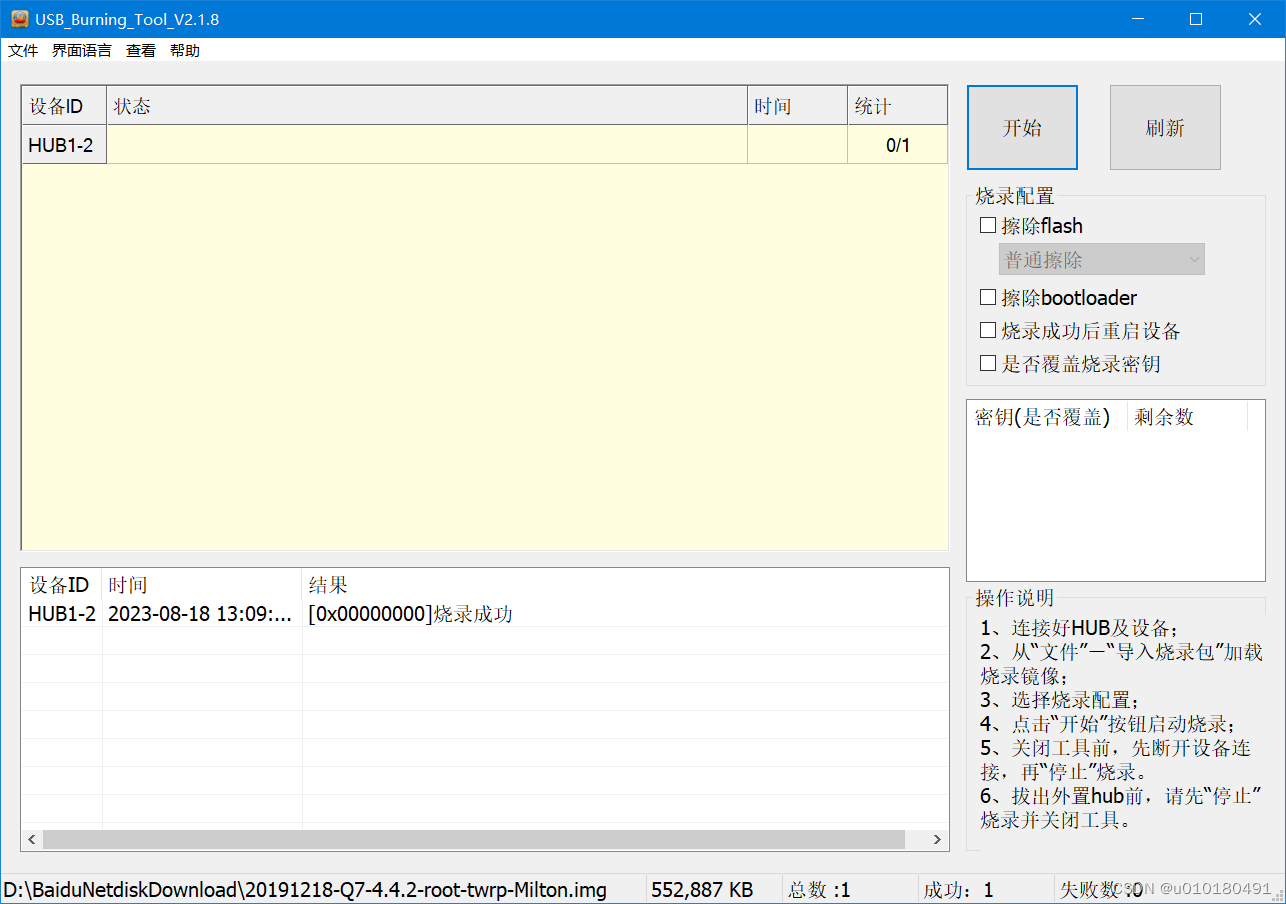1286x904 pixels.
Task: Open the 帮助 menu
Action: pyautogui.click(x=185, y=50)
